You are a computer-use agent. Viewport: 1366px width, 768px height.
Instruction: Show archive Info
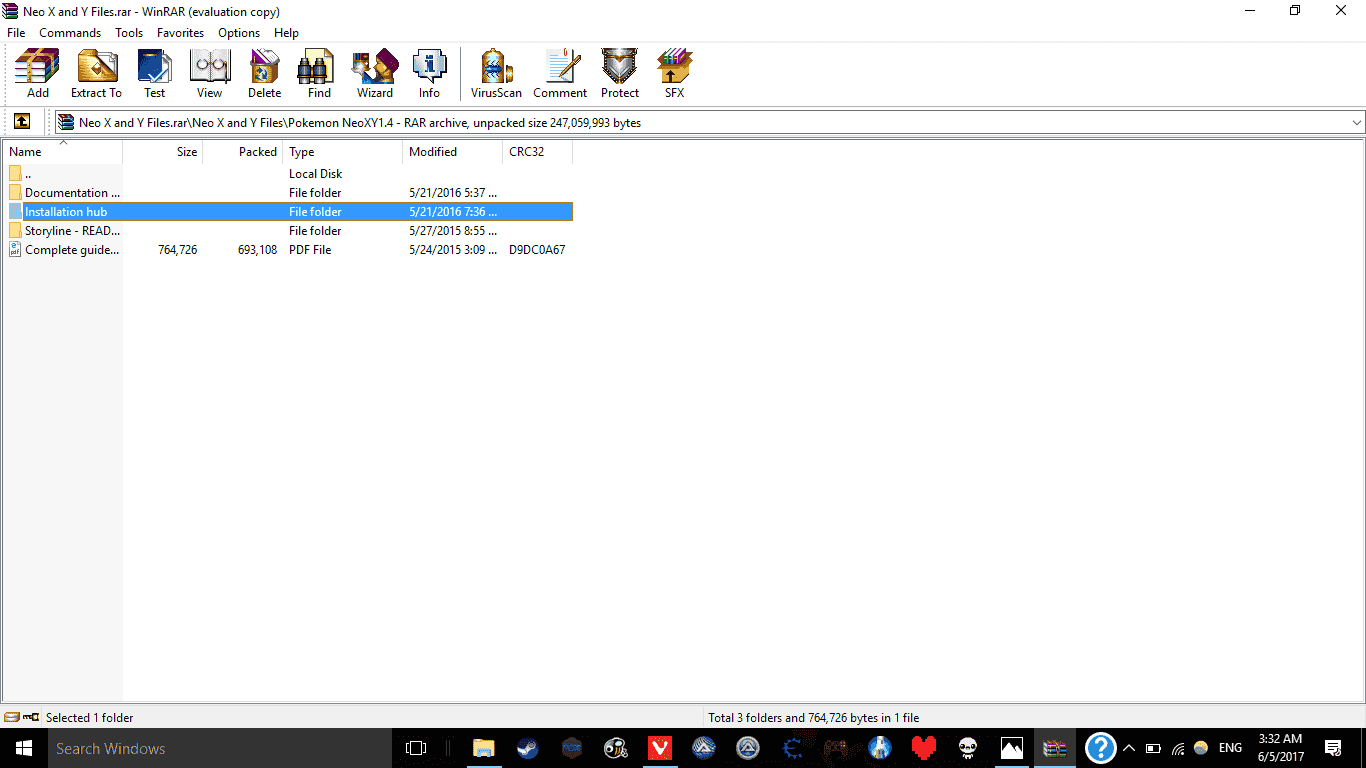tap(429, 73)
